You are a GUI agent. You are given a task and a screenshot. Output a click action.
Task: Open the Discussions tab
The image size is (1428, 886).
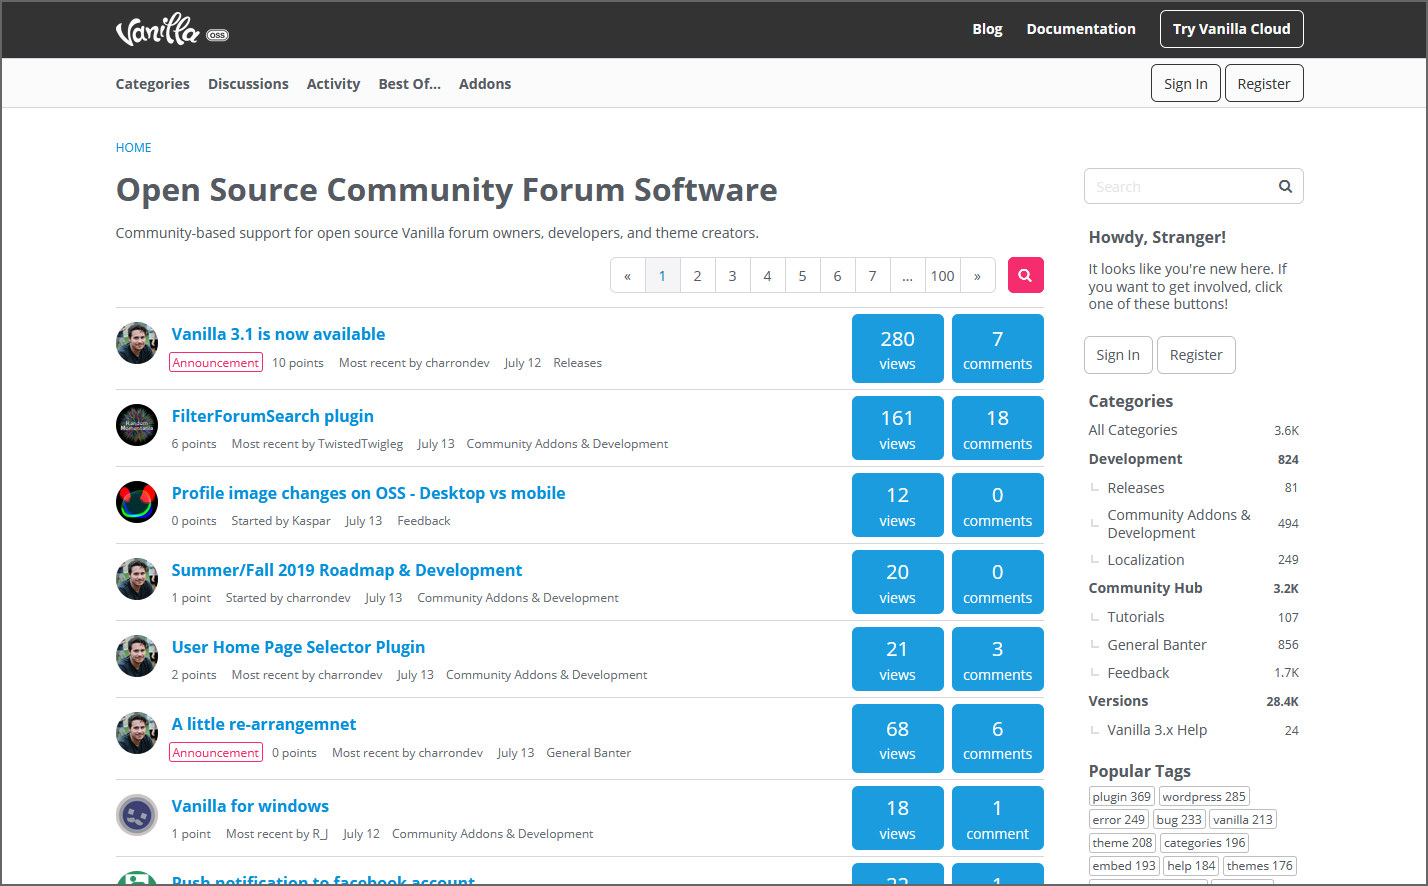(248, 84)
